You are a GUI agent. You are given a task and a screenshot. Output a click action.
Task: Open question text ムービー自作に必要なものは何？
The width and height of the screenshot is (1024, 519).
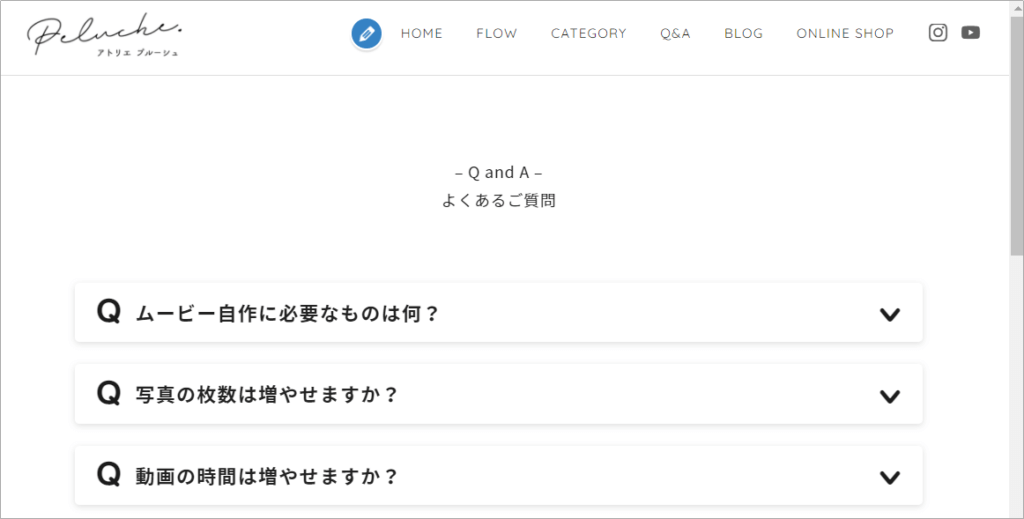click(287, 314)
